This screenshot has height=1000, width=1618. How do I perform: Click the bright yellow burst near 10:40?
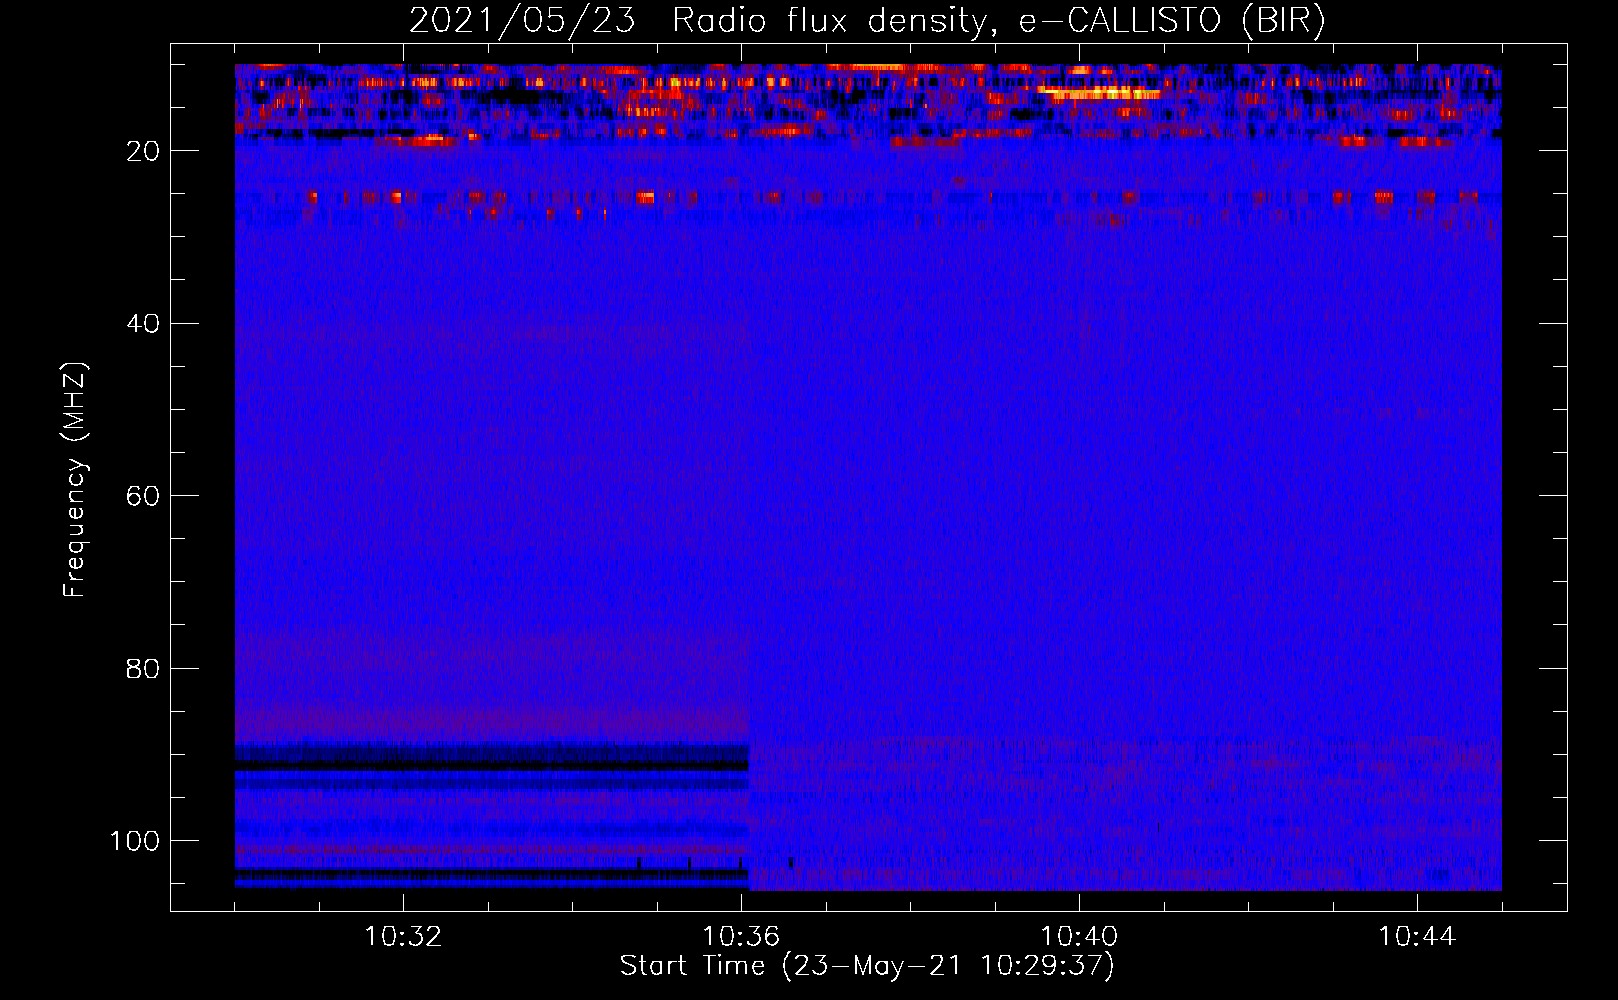[x=1098, y=93]
